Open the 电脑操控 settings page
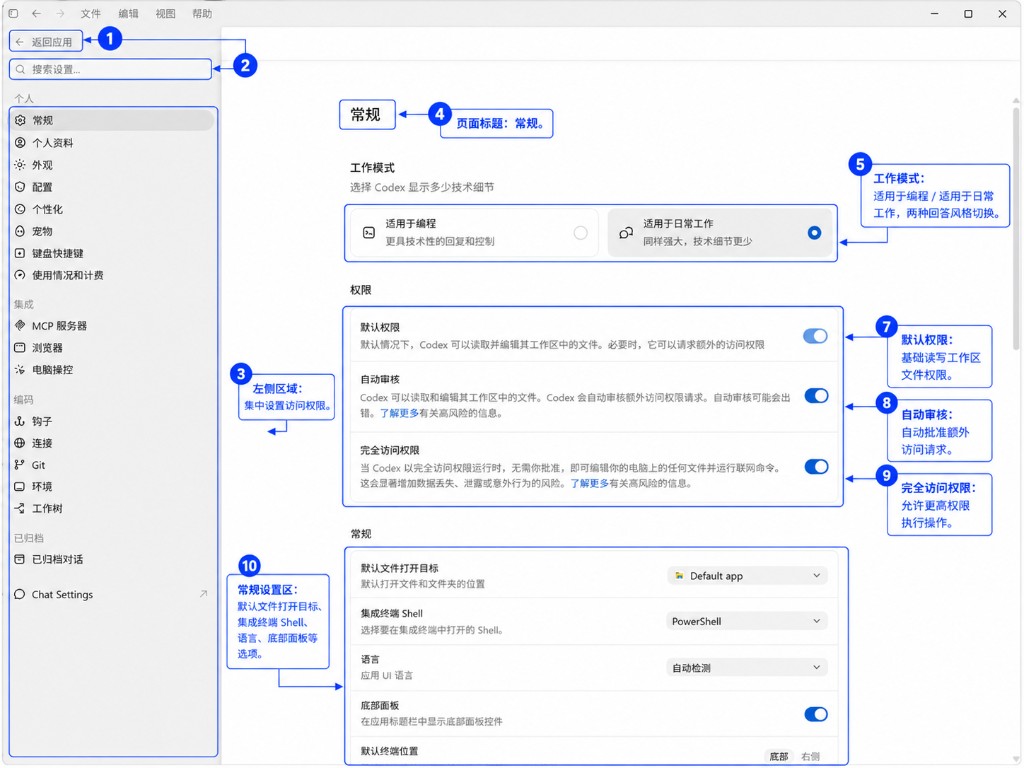The image size is (1024, 768). click(112, 370)
